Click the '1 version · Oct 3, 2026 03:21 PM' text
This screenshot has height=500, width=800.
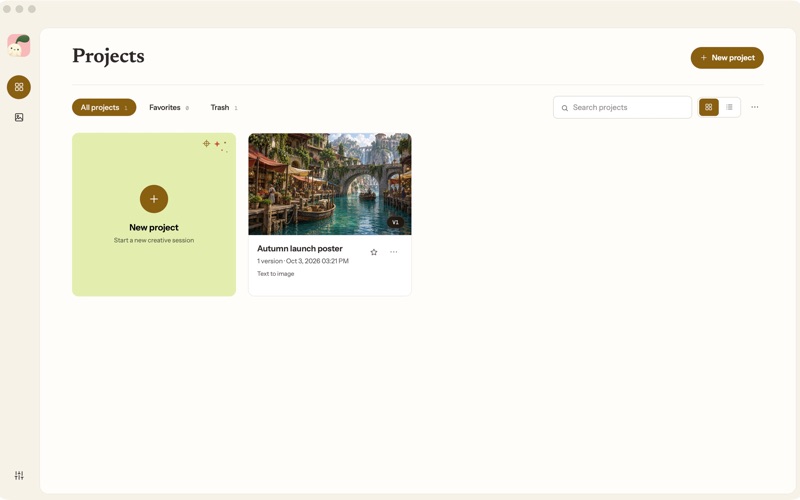[303, 261]
